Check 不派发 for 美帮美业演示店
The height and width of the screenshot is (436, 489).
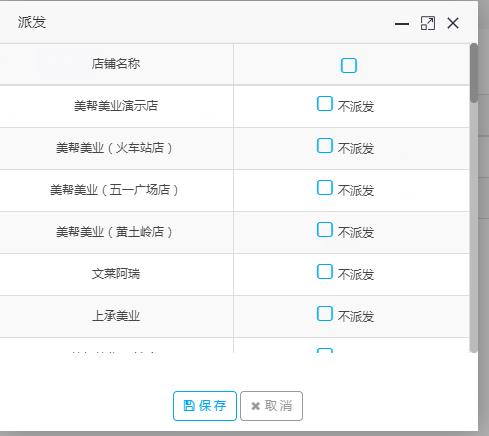[x=324, y=104]
